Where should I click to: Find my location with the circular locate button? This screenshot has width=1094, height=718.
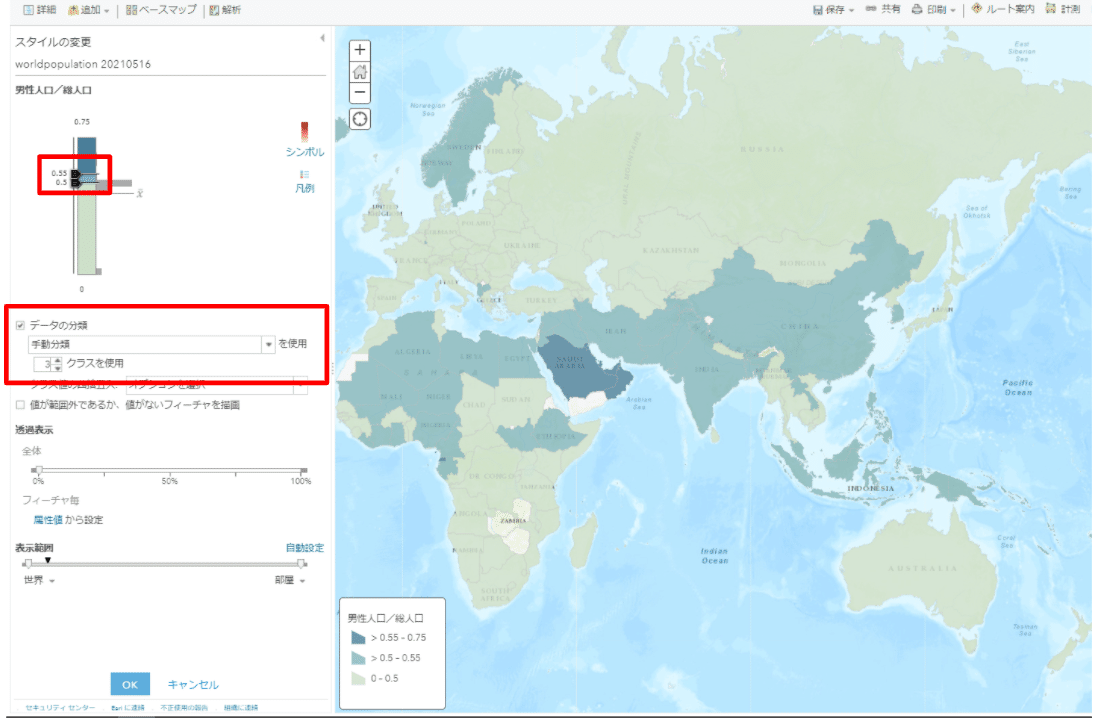point(359,119)
